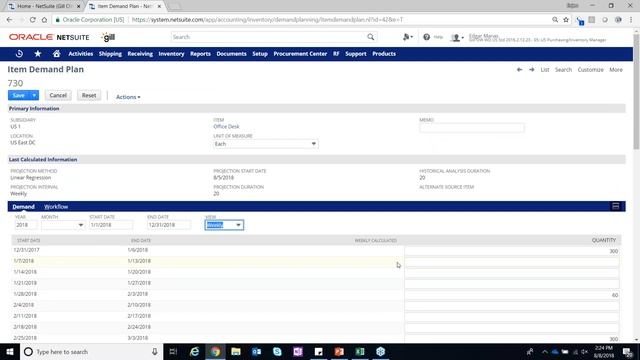The height and width of the screenshot is (360, 640).
Task: Switch to the Workflow subtab
Action: tap(56, 207)
